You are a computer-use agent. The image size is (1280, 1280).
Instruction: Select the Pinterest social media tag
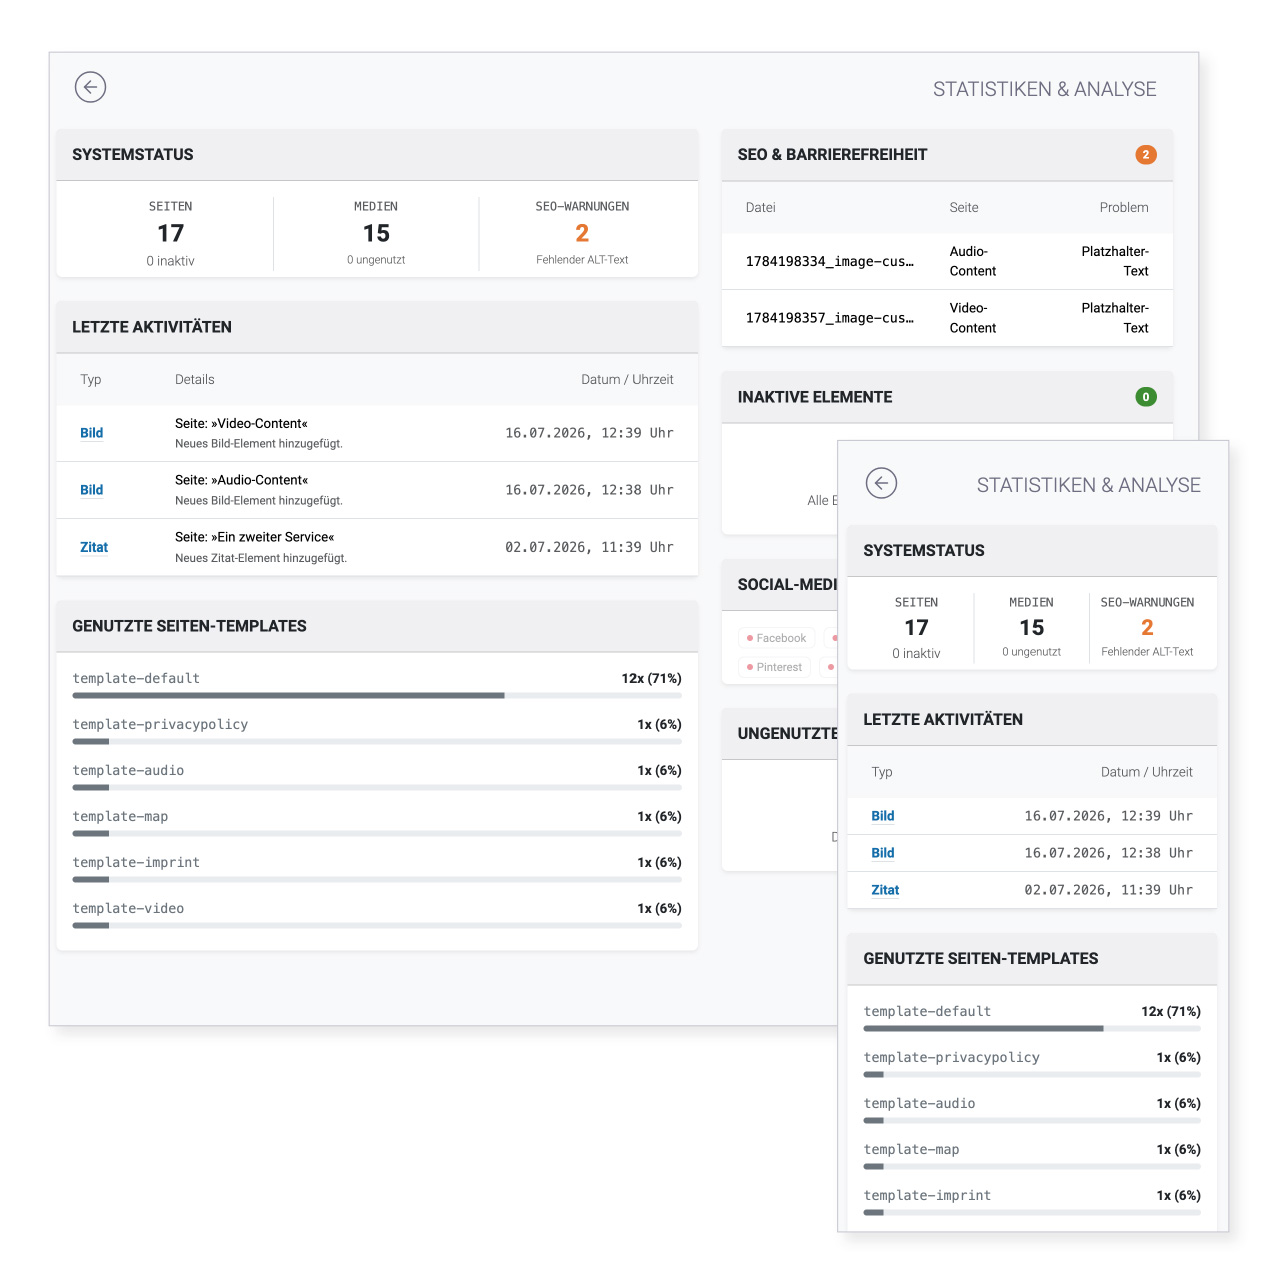click(x=775, y=667)
